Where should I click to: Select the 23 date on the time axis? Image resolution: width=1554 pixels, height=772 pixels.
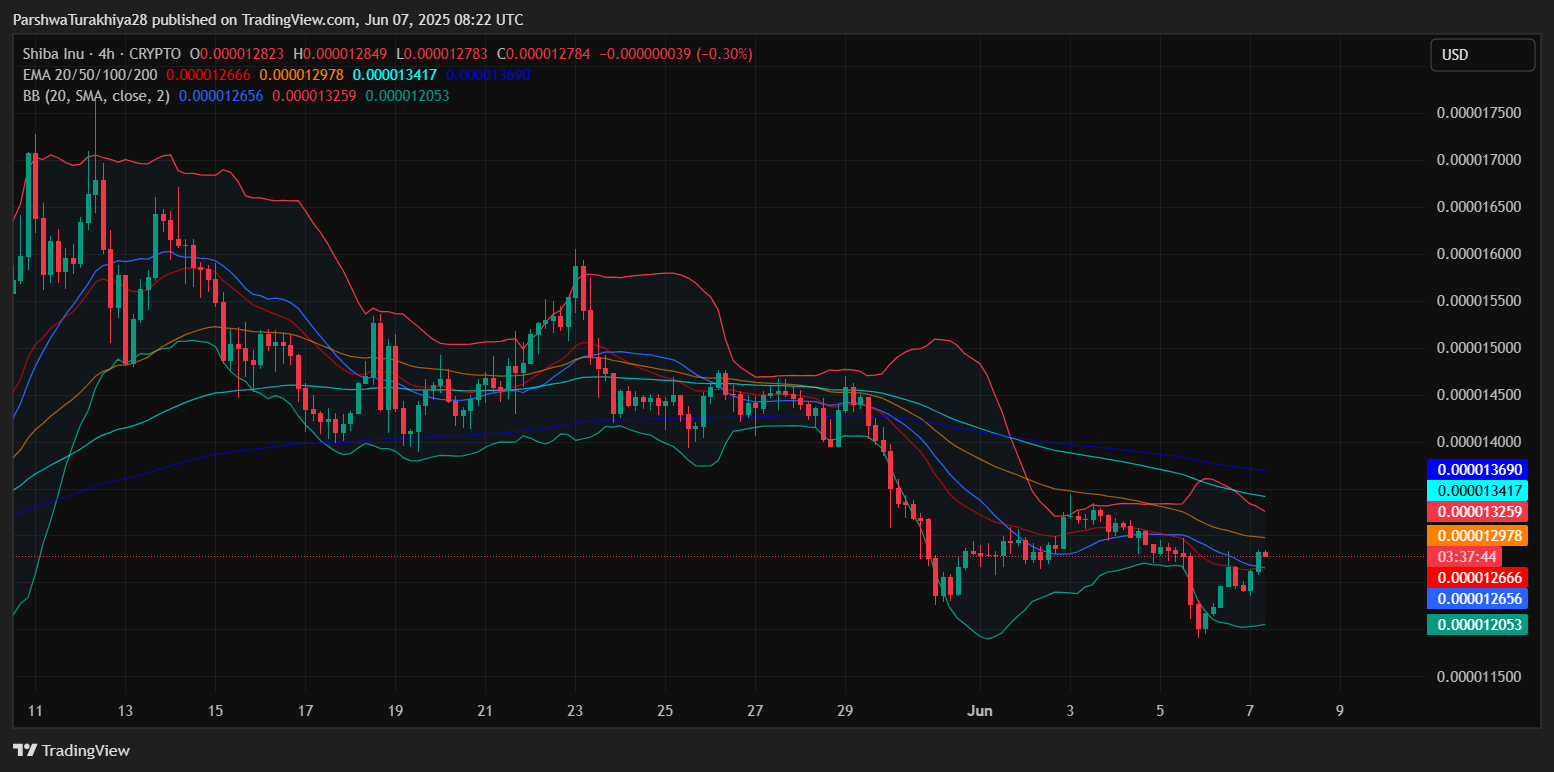[x=575, y=711]
